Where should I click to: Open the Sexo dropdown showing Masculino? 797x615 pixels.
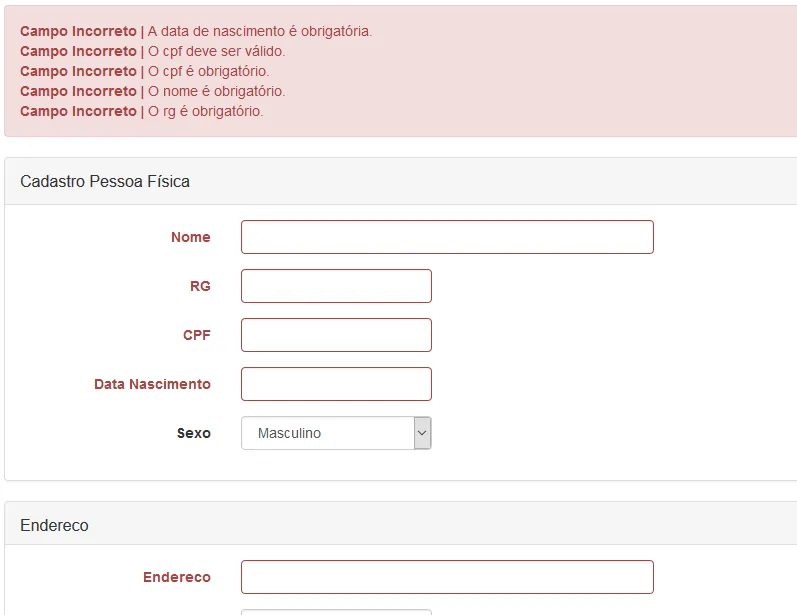(x=336, y=433)
